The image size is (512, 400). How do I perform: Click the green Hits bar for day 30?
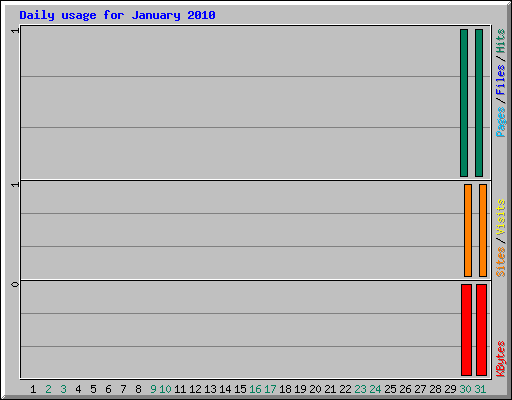pos(464,103)
